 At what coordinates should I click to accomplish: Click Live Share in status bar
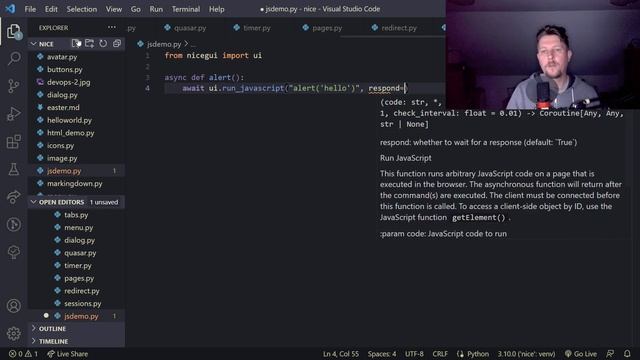point(67,354)
